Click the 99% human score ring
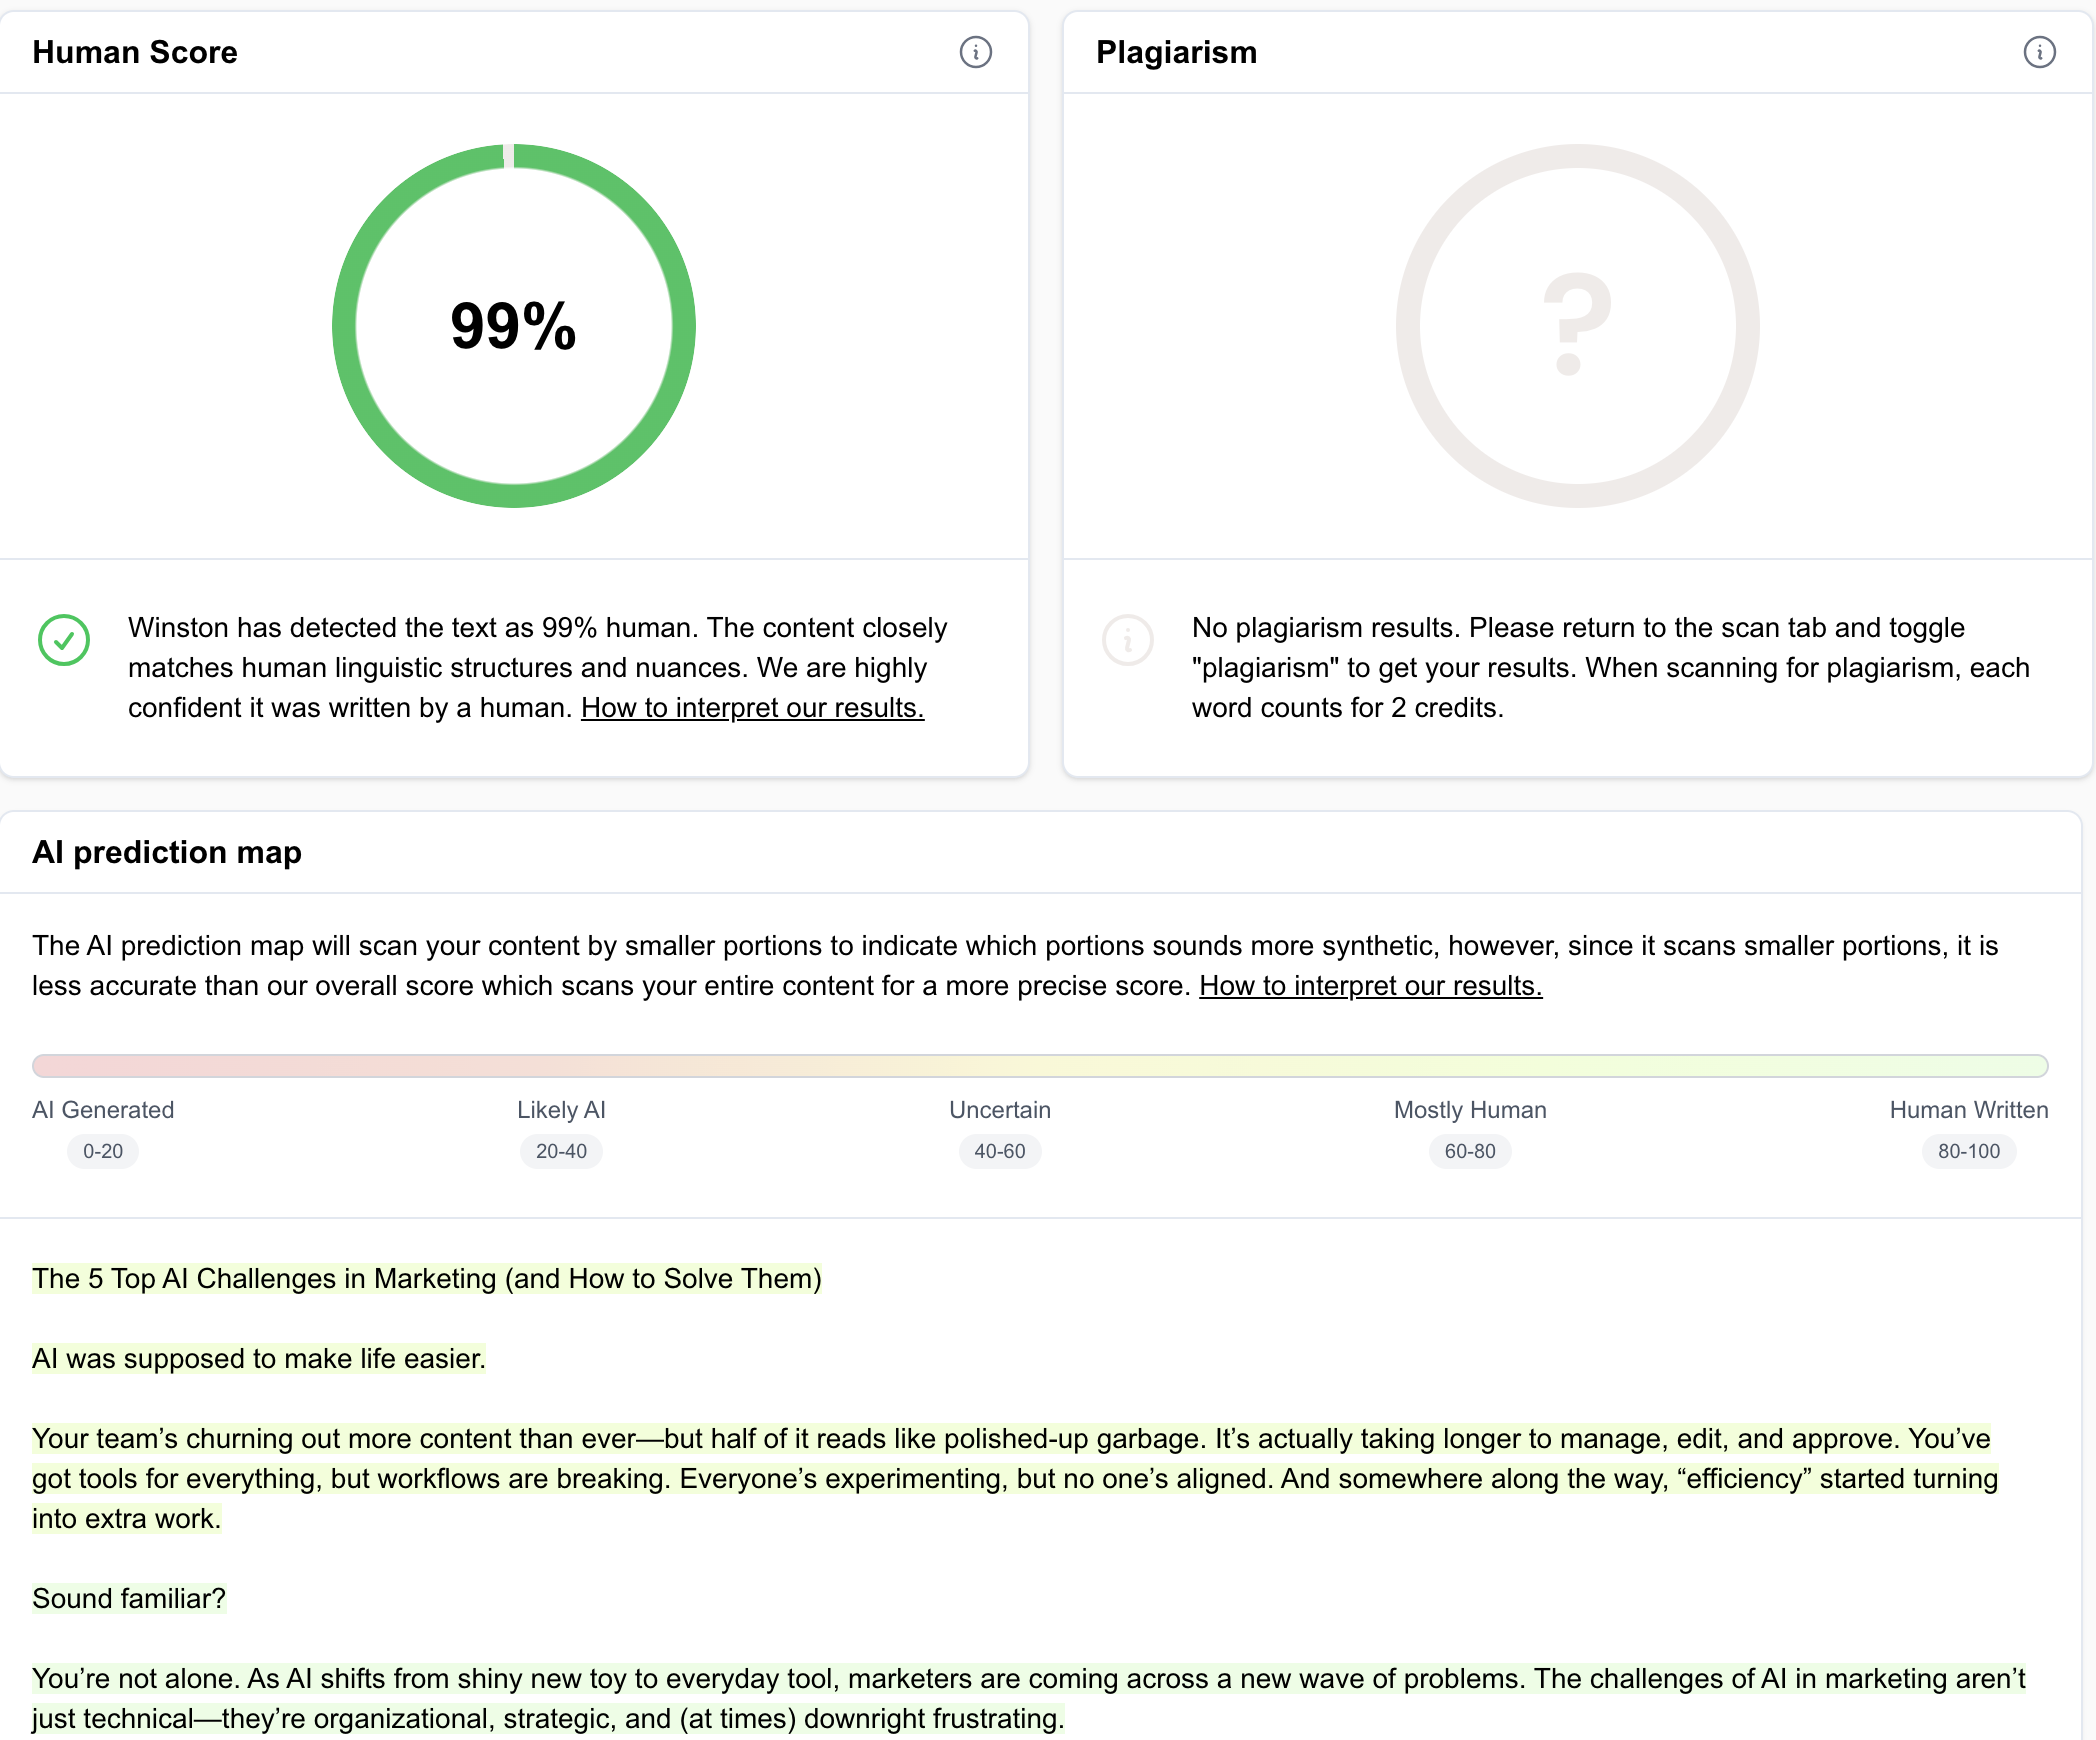This screenshot has width=2096, height=1740. tap(514, 326)
